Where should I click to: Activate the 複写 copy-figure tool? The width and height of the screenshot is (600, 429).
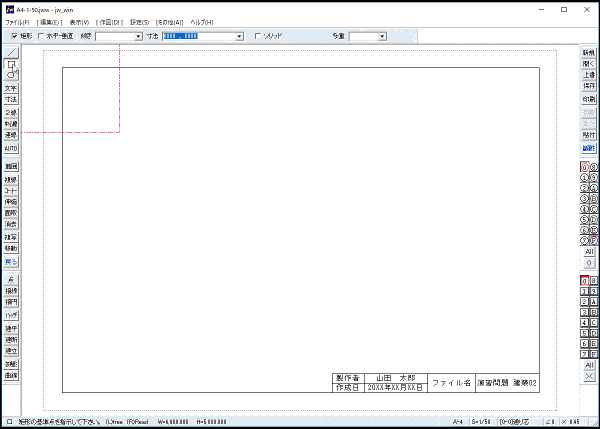tap(11, 237)
